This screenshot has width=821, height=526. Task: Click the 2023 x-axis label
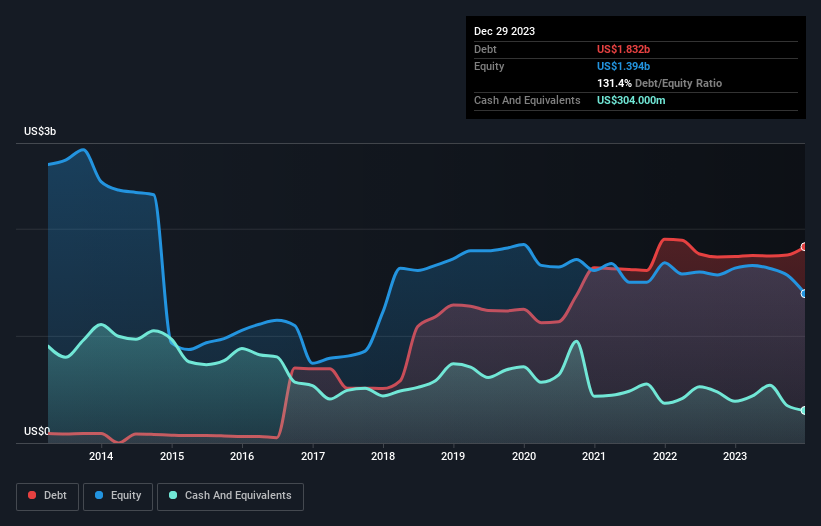click(x=735, y=456)
